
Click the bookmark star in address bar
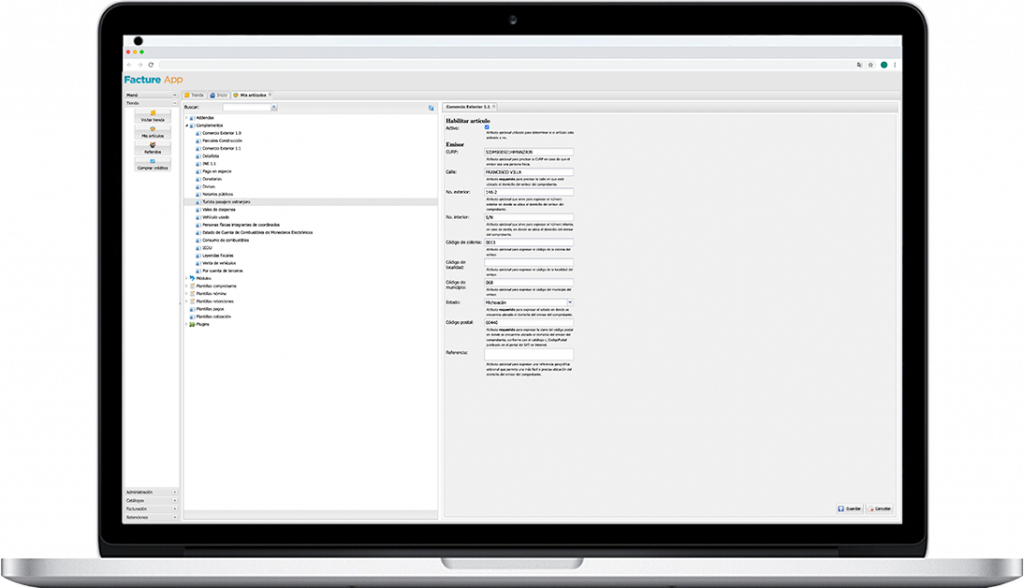click(870, 64)
